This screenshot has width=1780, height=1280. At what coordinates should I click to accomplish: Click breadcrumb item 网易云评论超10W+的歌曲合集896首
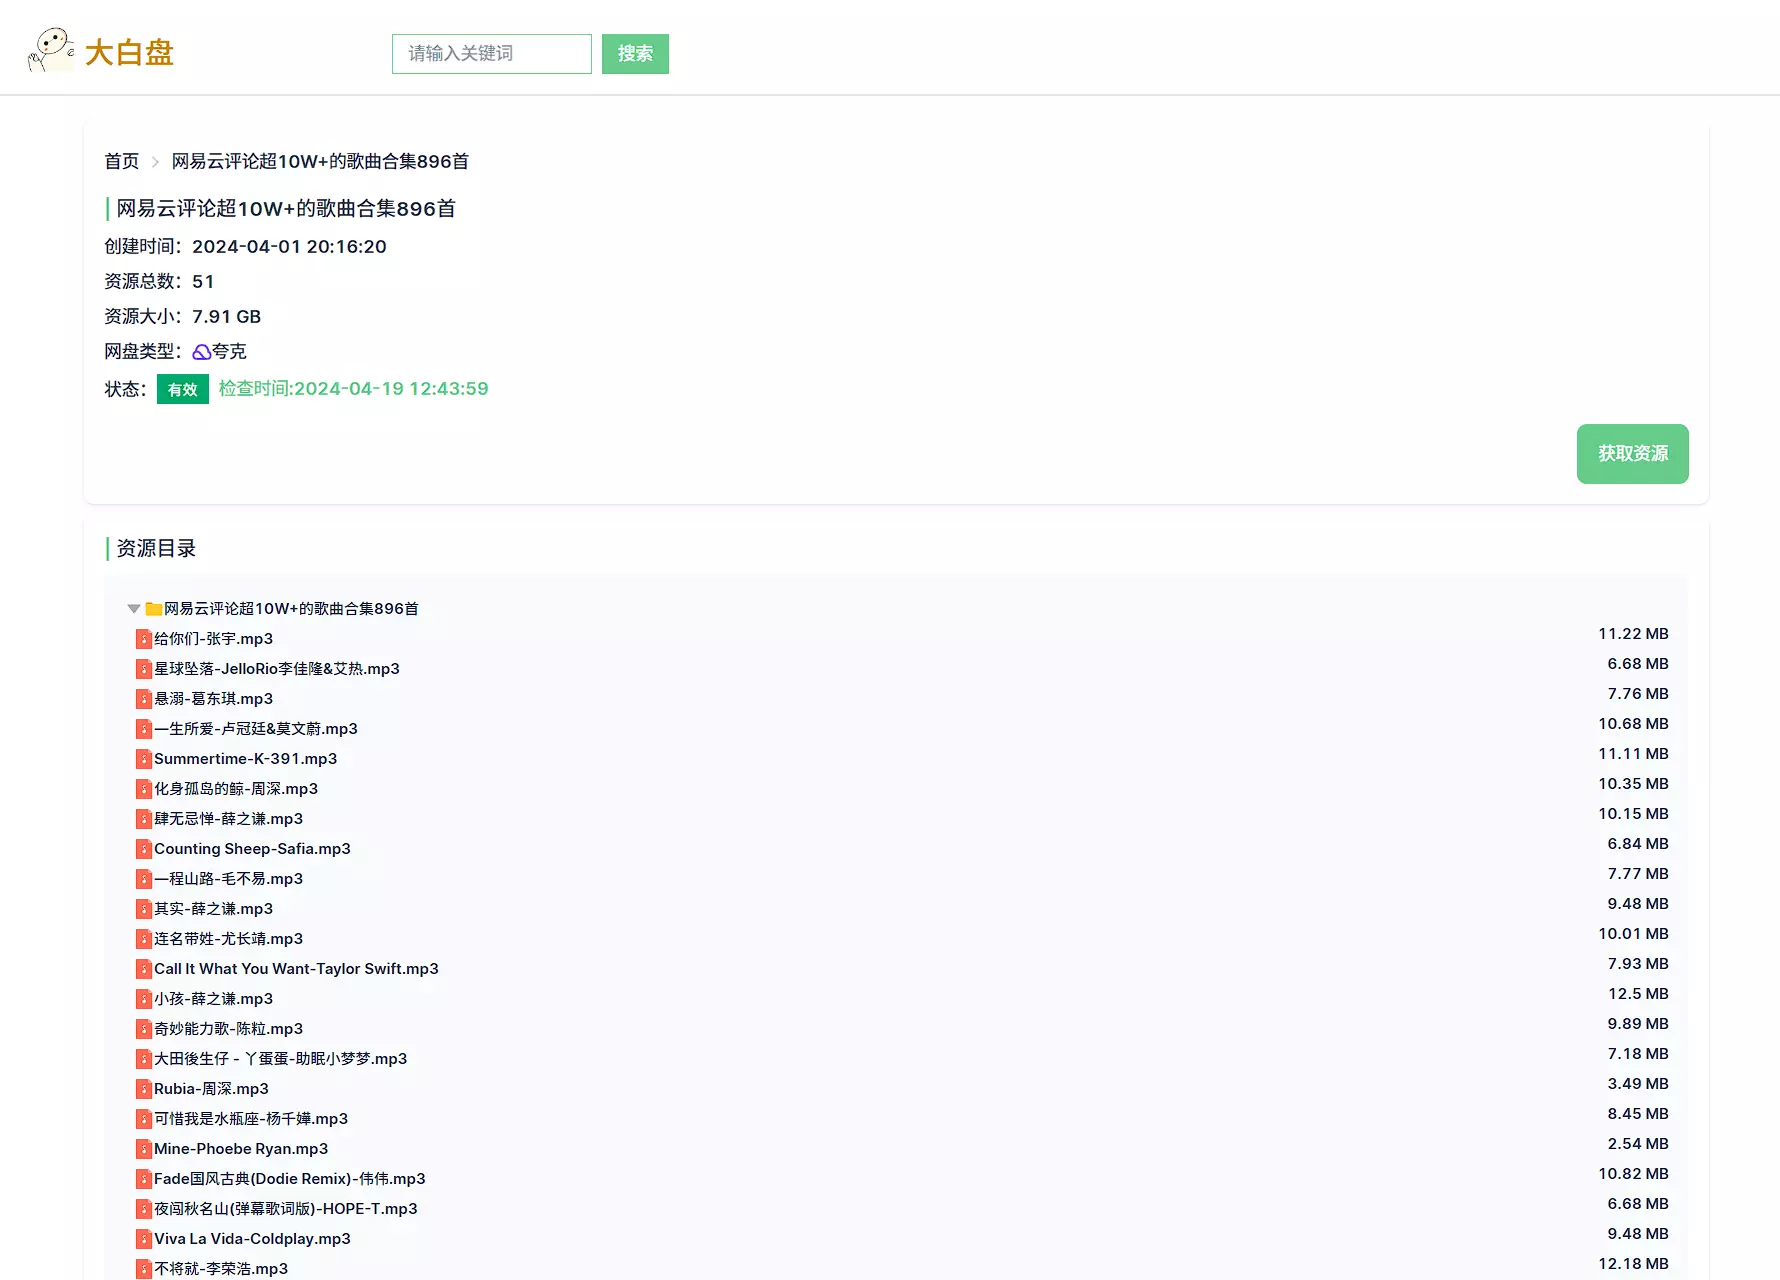(x=320, y=161)
